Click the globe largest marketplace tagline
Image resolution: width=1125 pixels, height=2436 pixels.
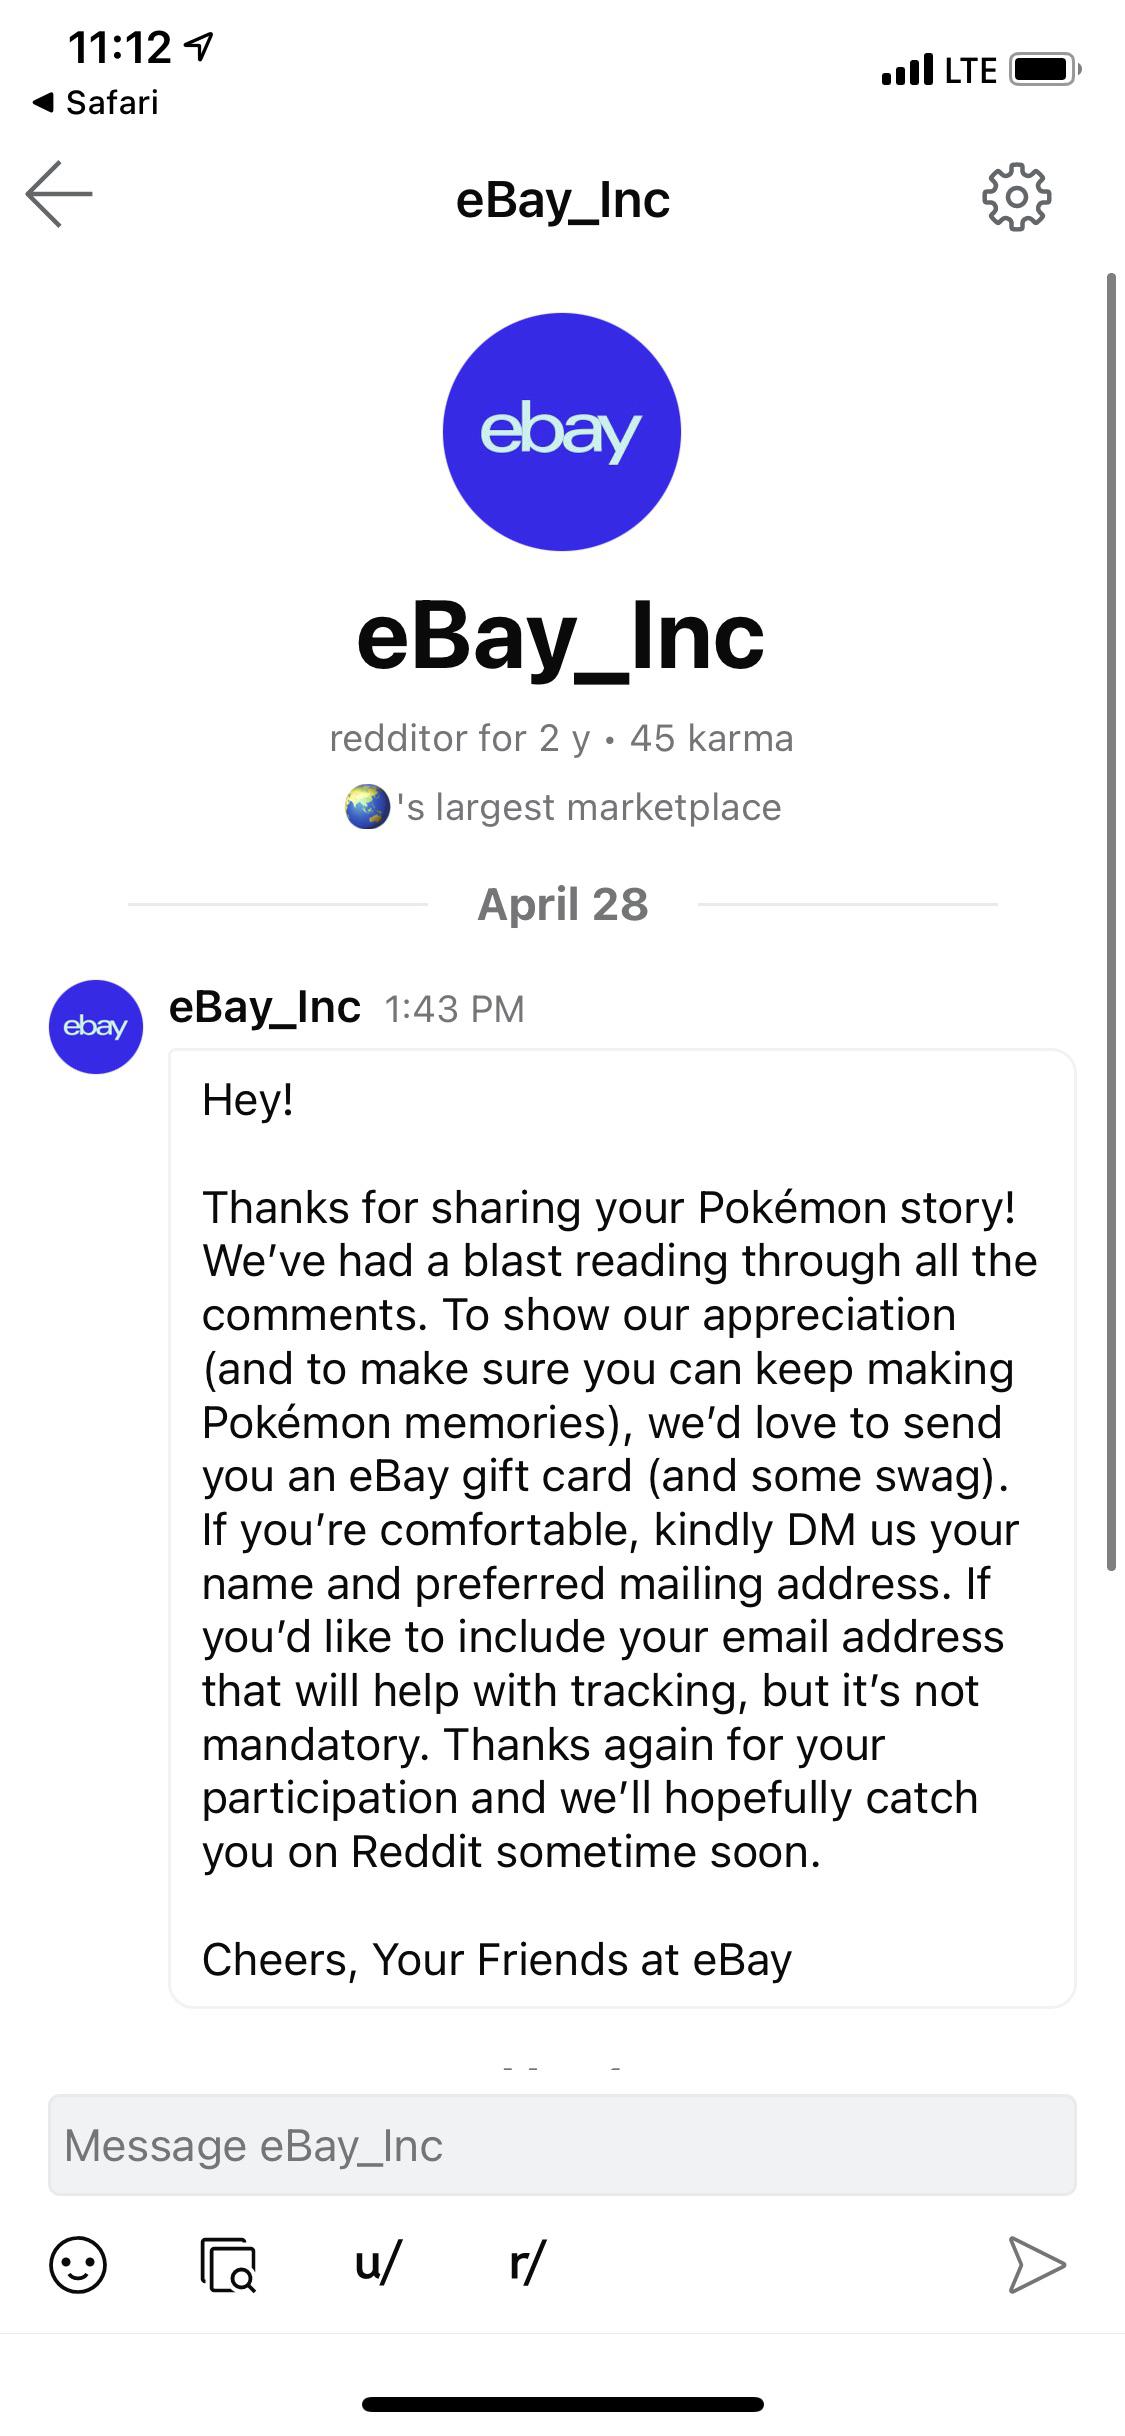click(x=562, y=806)
